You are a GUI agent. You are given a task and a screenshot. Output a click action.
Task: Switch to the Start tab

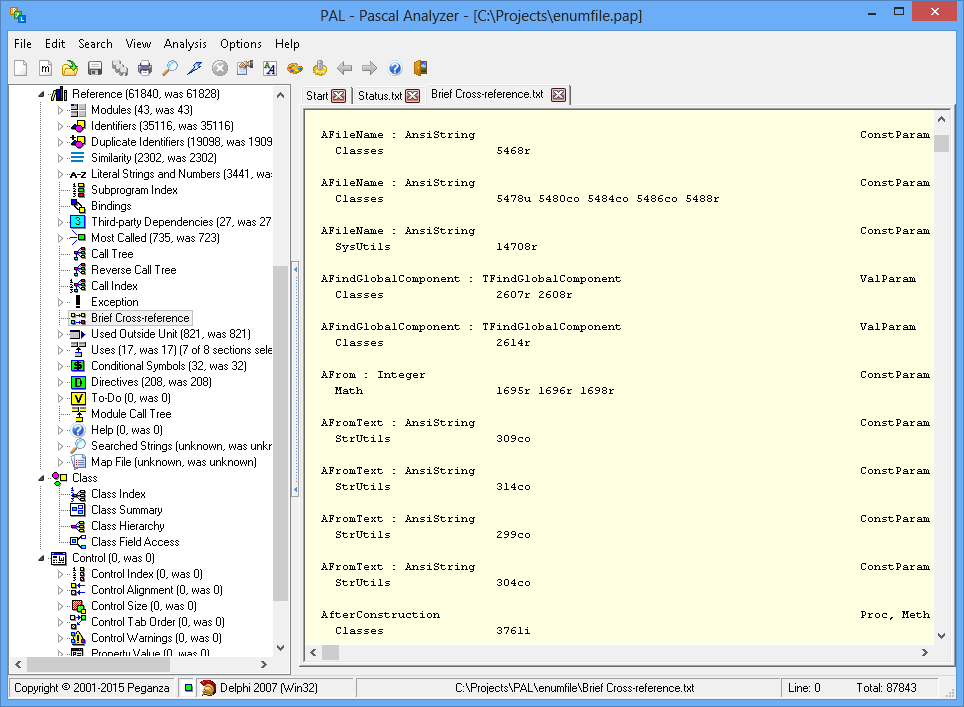(317, 96)
